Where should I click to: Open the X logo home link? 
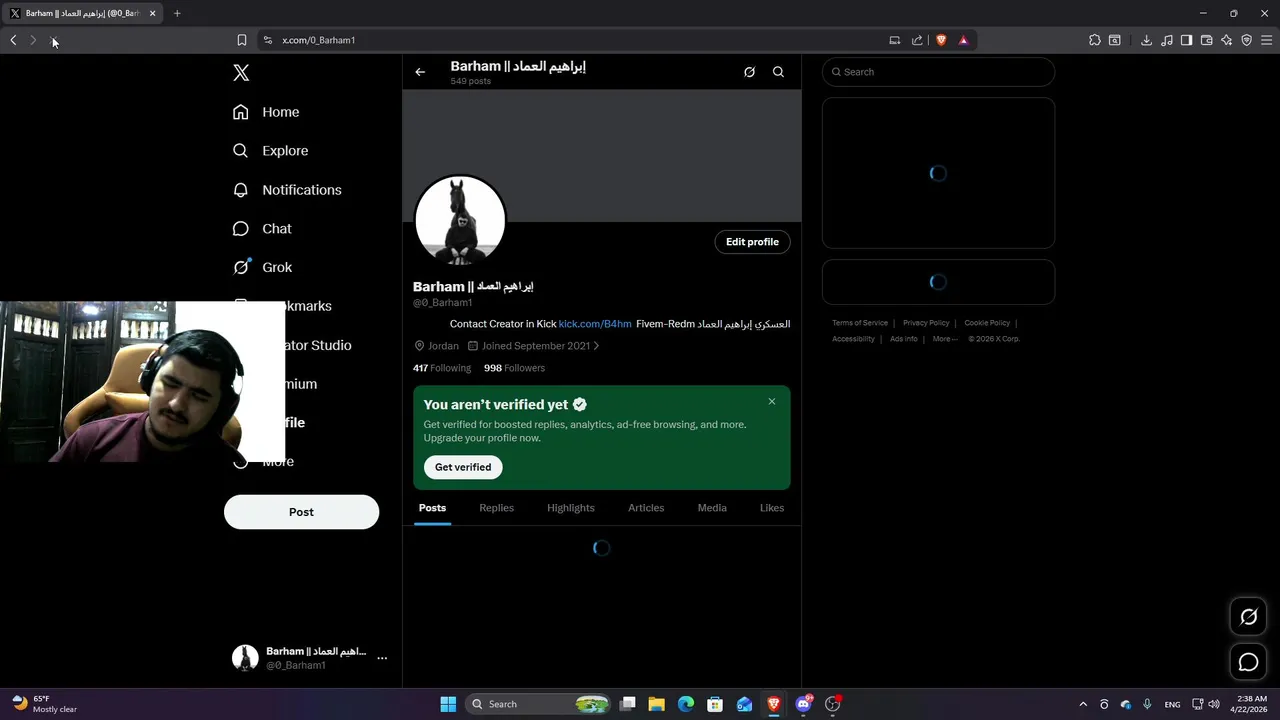click(241, 73)
